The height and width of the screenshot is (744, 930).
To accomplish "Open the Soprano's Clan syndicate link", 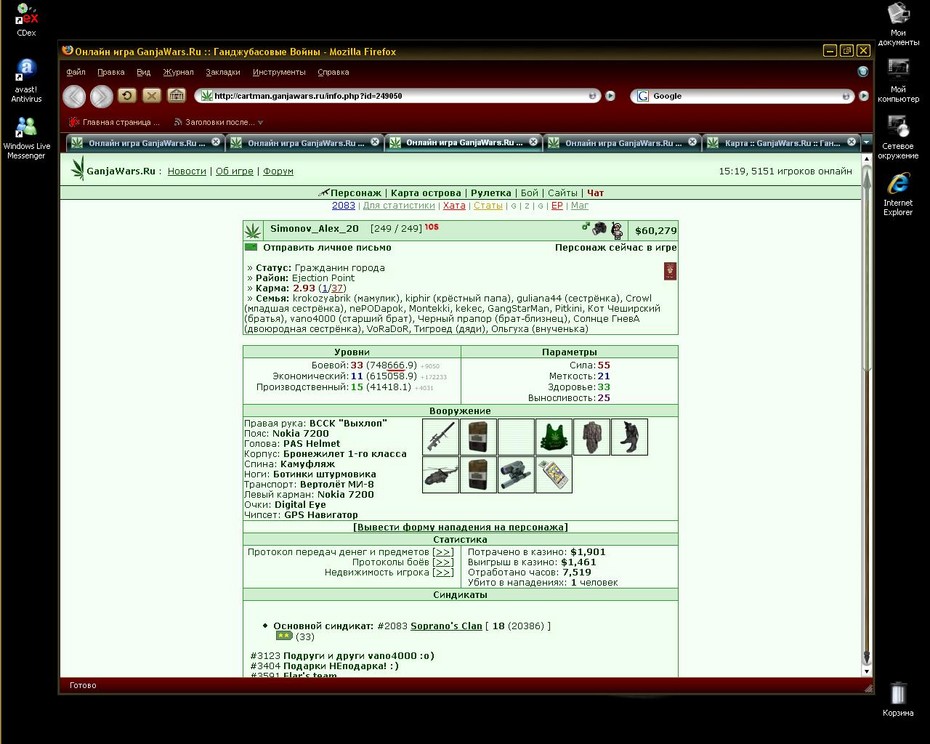I will coord(446,626).
